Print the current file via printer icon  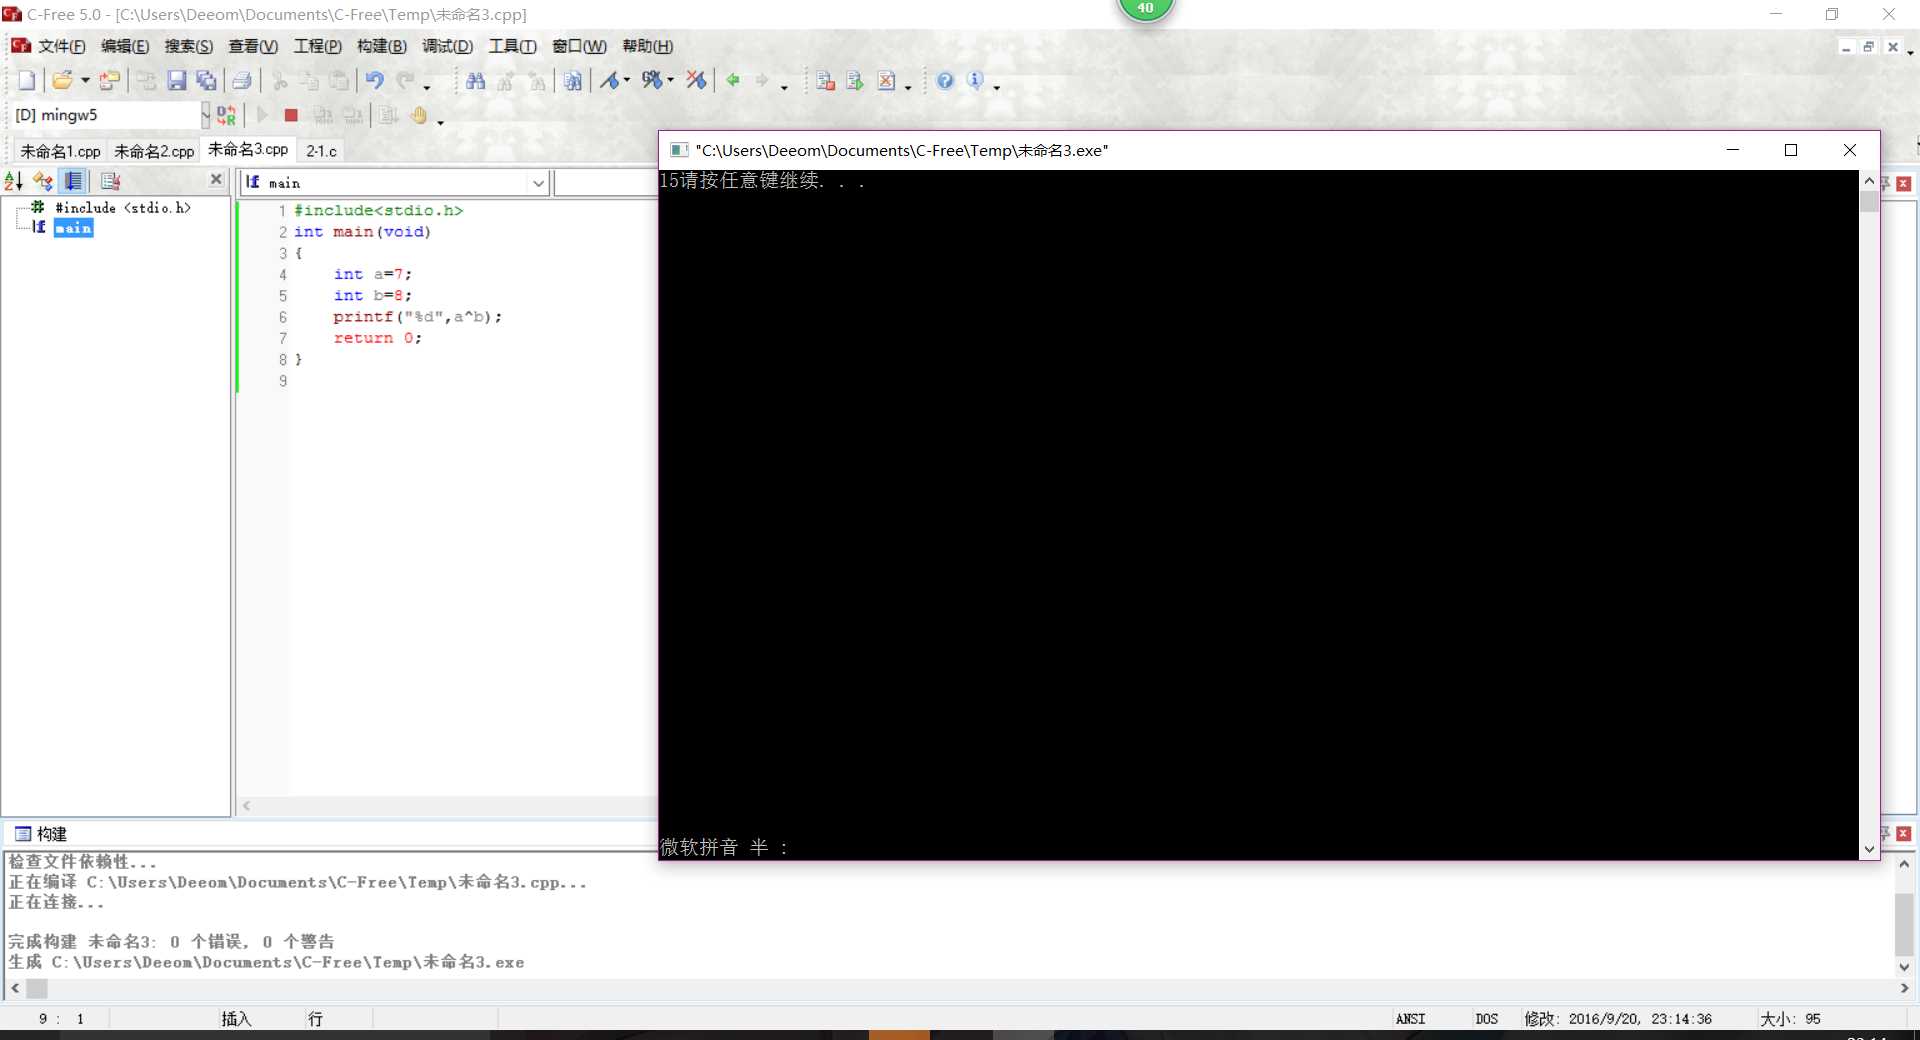[242, 81]
